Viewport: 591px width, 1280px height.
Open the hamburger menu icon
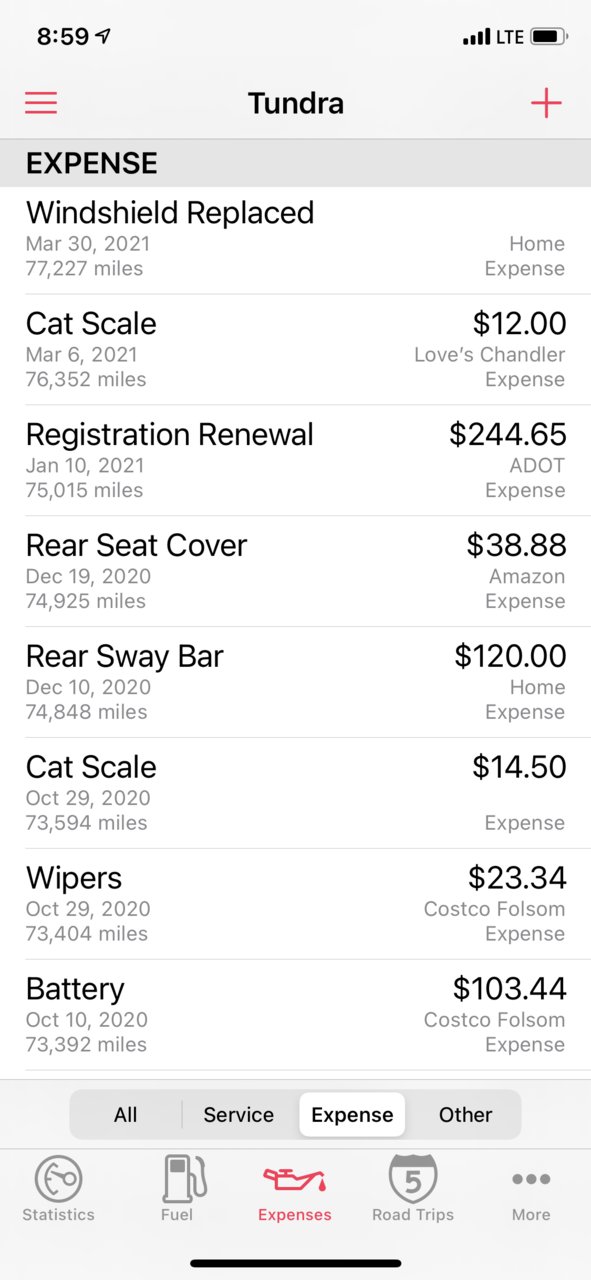[x=41, y=102]
